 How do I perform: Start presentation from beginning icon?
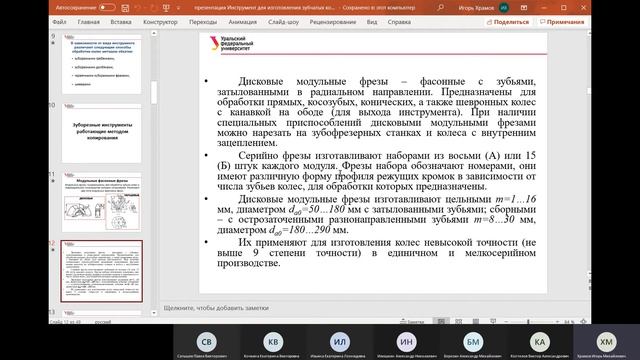coord(166,8)
